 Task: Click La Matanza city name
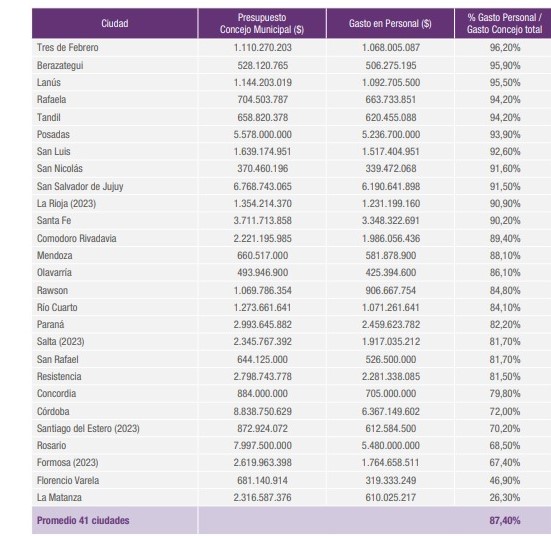tap(59, 498)
